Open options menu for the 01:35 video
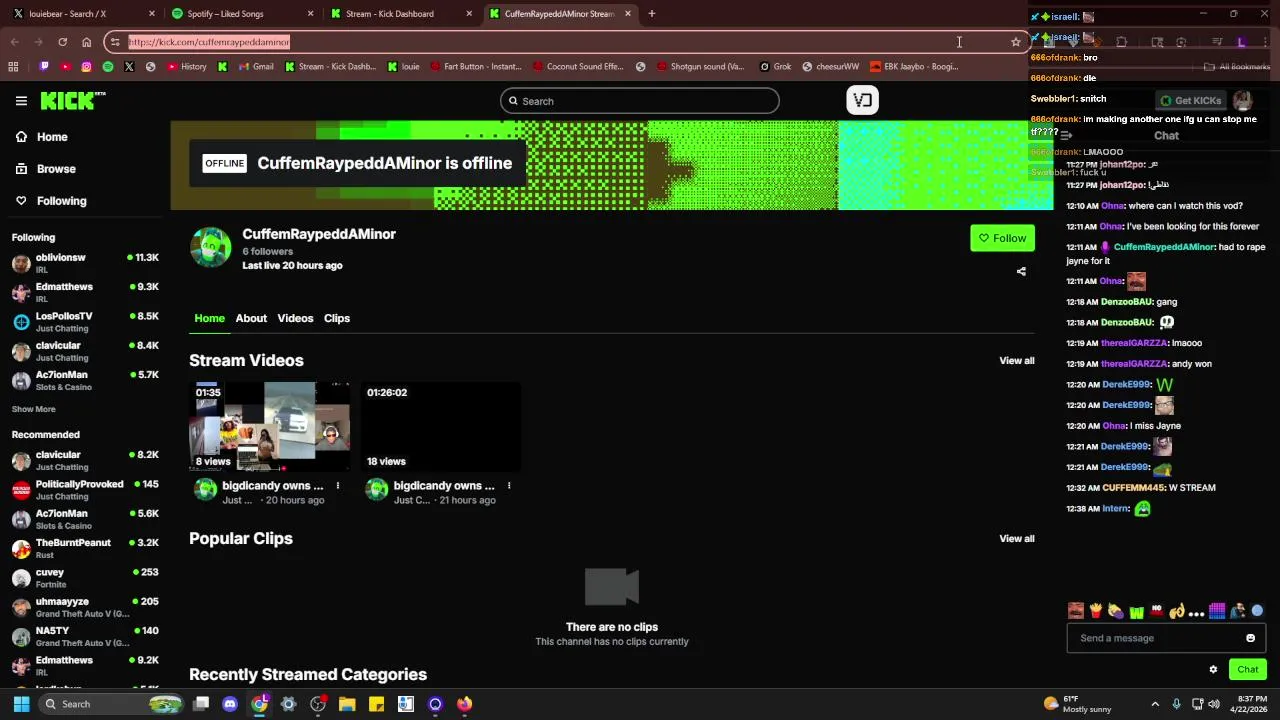The width and height of the screenshot is (1280, 720). coord(338,486)
